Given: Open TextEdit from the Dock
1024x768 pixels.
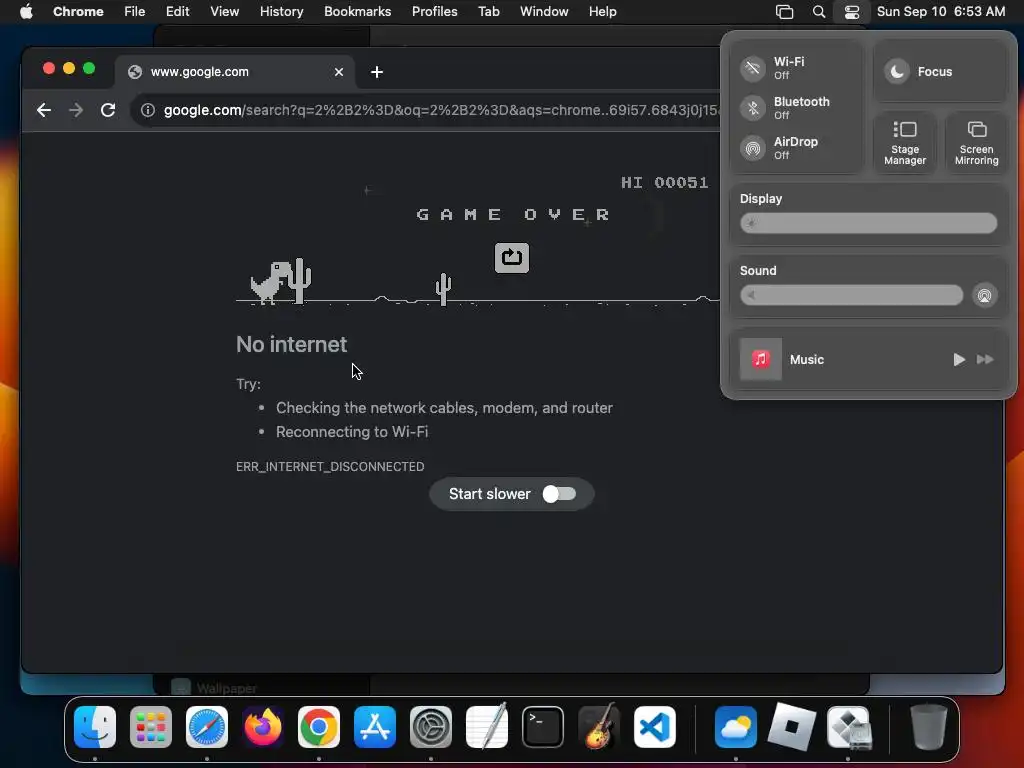Looking at the screenshot, I should click(487, 727).
